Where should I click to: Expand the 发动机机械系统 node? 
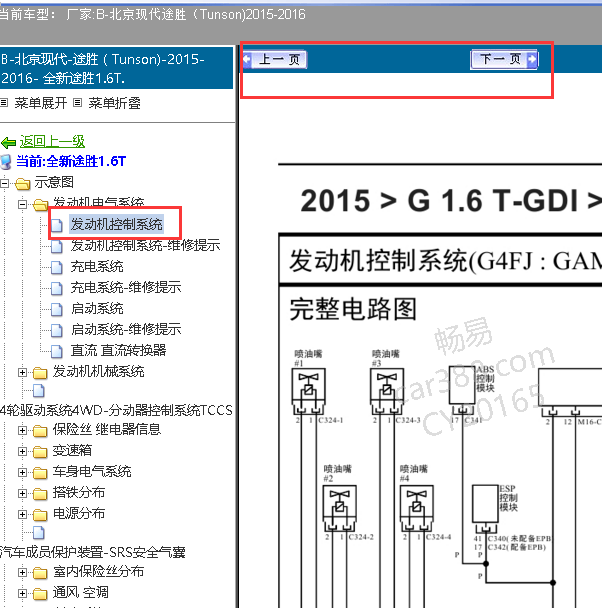(x=22, y=373)
